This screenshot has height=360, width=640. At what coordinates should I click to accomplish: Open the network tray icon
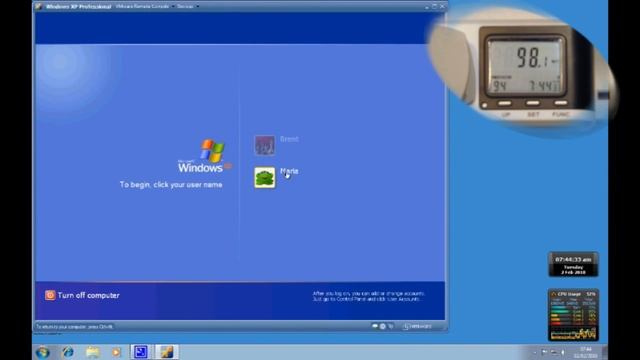[x=553, y=352]
